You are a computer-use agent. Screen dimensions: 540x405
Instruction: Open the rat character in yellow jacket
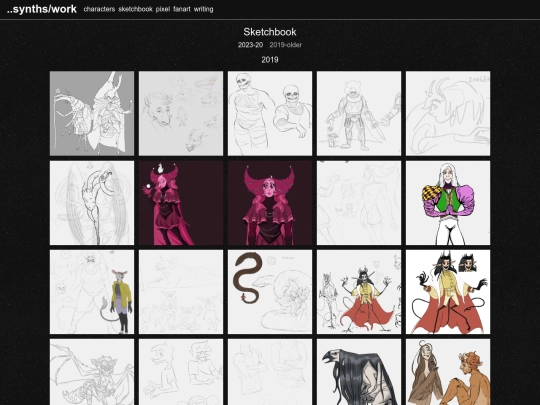(92, 292)
